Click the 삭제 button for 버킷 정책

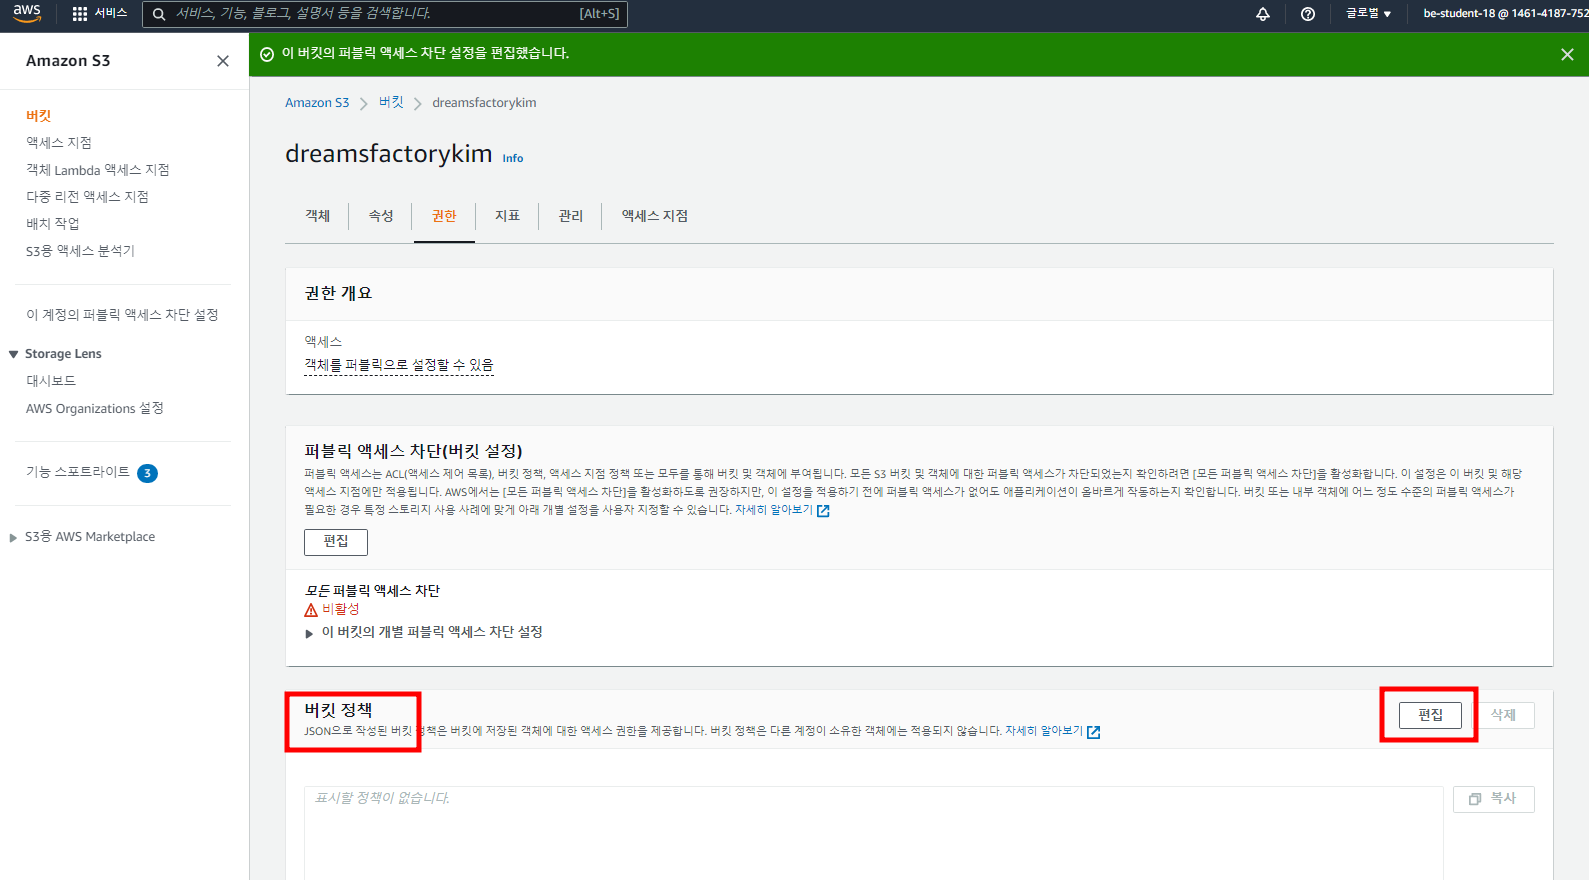click(1503, 715)
